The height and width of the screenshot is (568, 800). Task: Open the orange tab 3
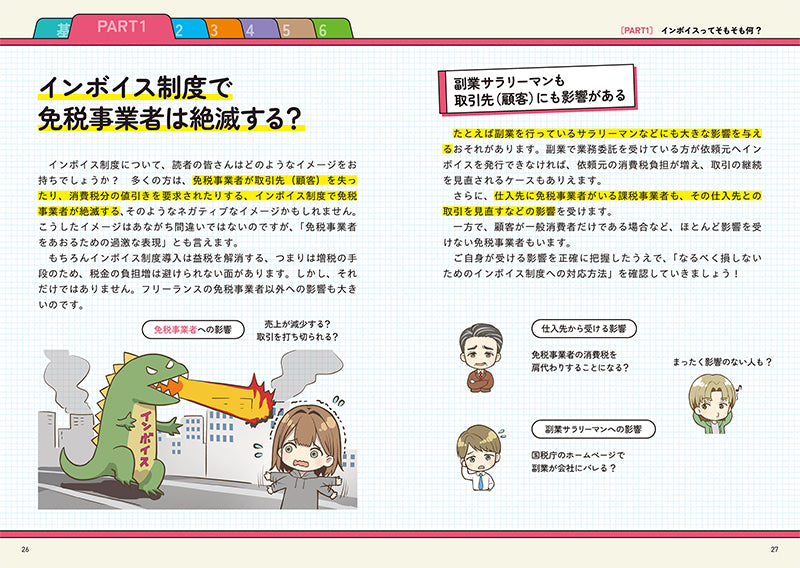215,29
